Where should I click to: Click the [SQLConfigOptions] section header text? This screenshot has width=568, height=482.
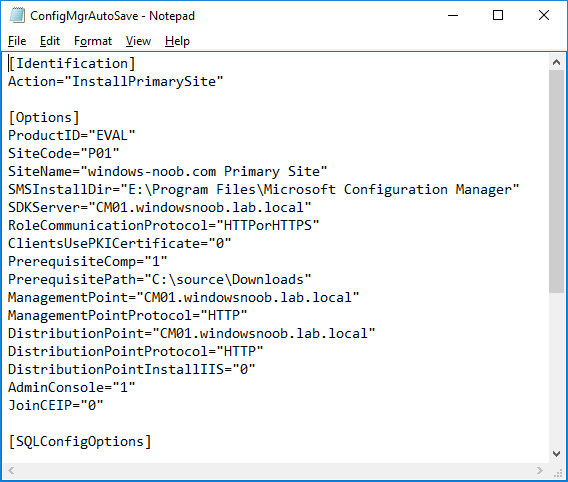coord(80,441)
